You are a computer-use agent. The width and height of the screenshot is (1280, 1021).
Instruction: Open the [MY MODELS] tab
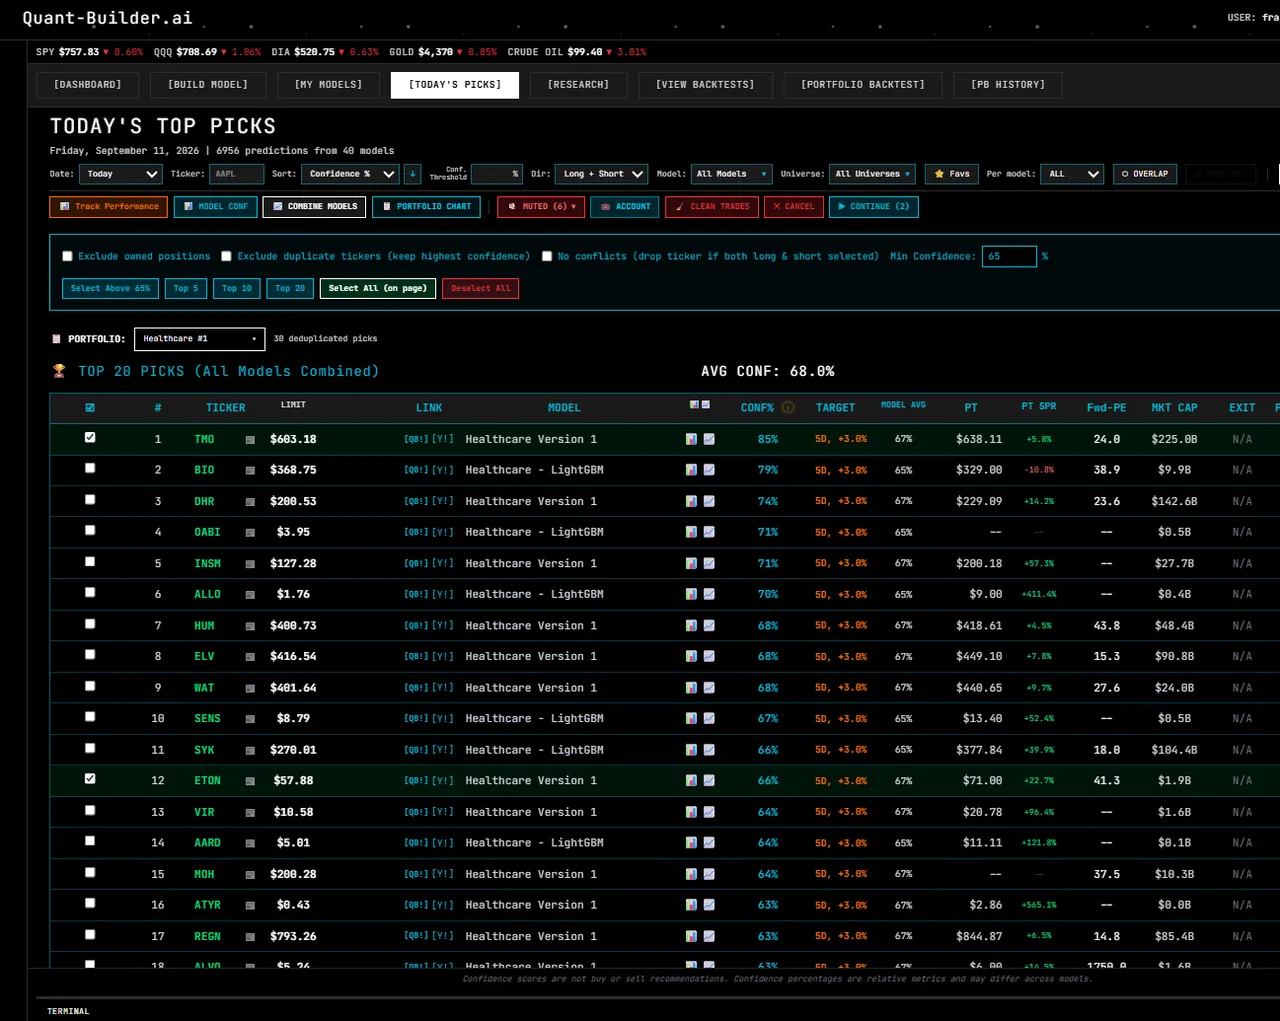coord(328,85)
